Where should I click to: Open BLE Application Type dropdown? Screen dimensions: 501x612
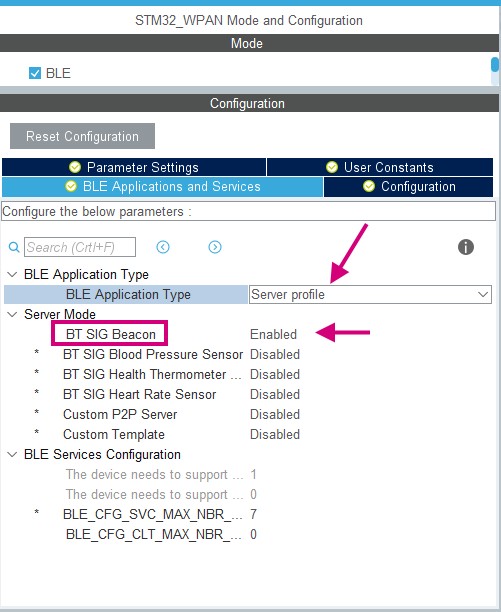(x=370, y=294)
